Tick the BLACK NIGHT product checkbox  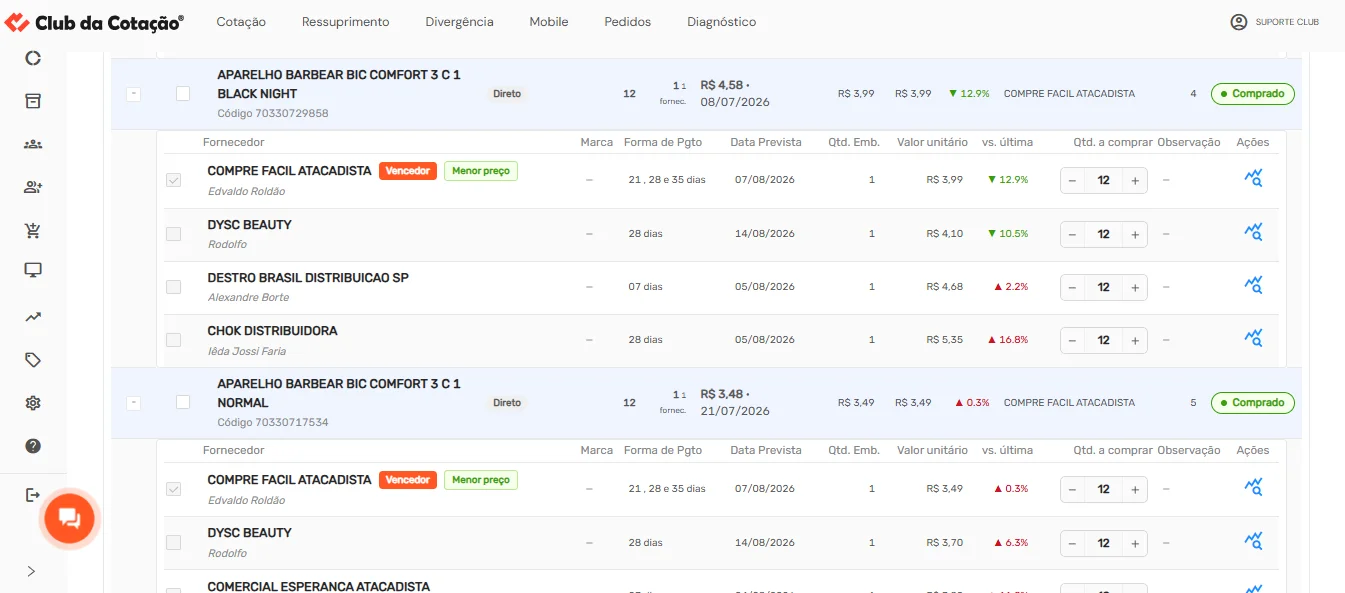(x=183, y=94)
